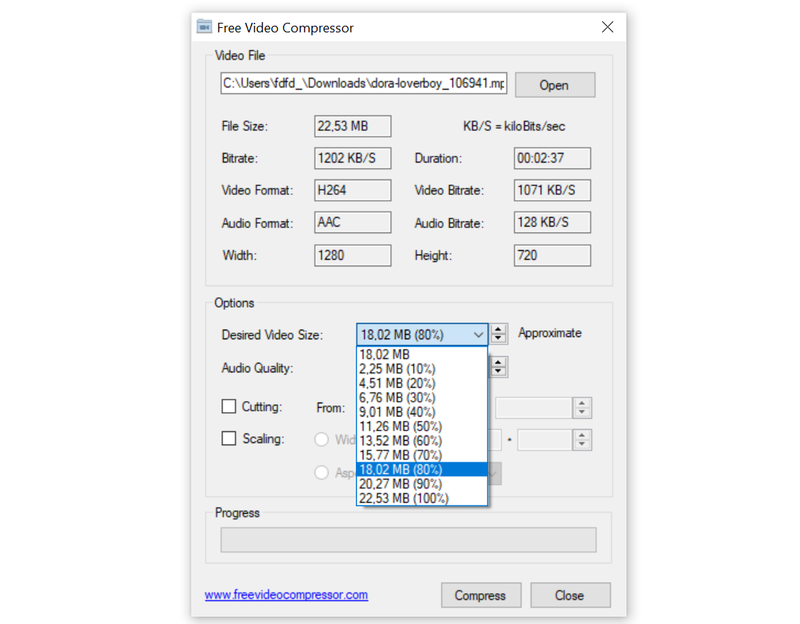Click the Bitrate field showing 1202 KB/S
Screen dimensions: 800x624
tap(353, 158)
